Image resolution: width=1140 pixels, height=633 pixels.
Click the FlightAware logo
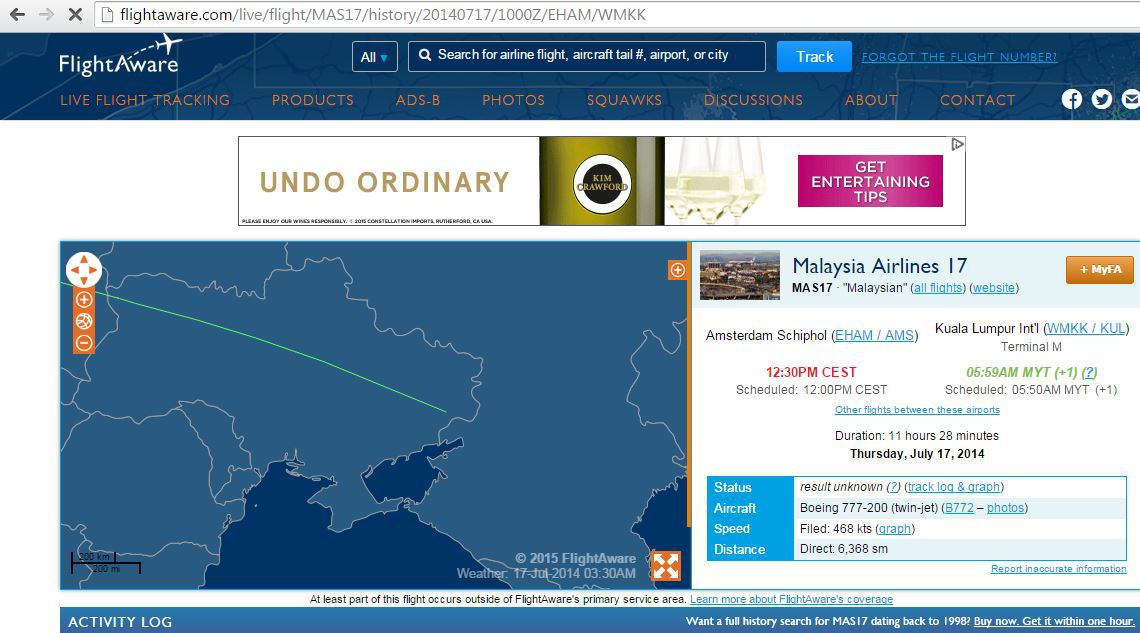click(120, 56)
